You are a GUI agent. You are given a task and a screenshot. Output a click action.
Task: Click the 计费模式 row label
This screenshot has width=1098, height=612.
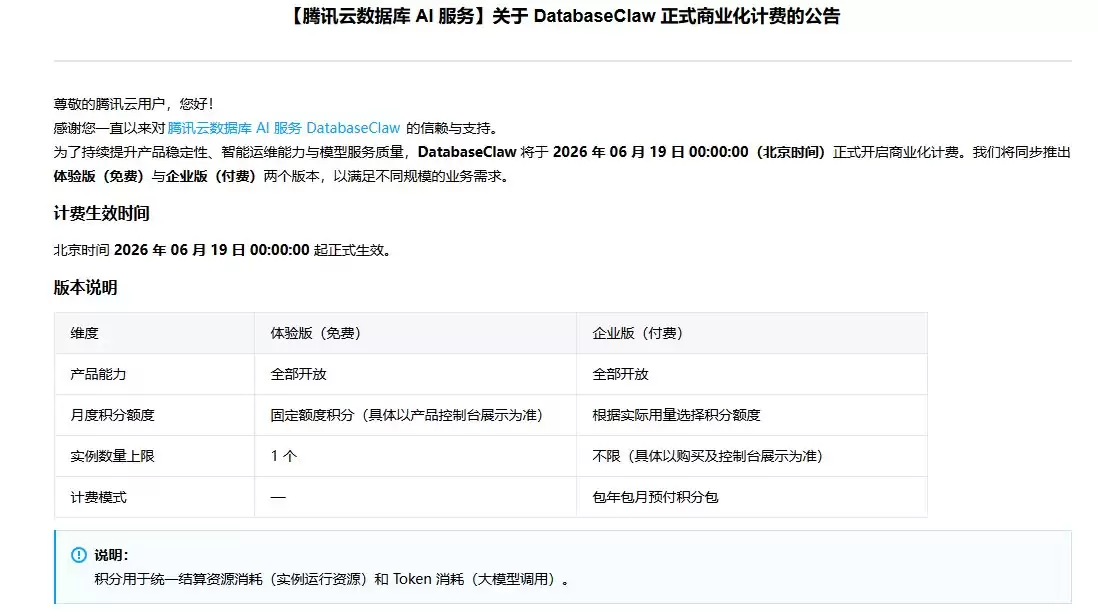click(98, 498)
